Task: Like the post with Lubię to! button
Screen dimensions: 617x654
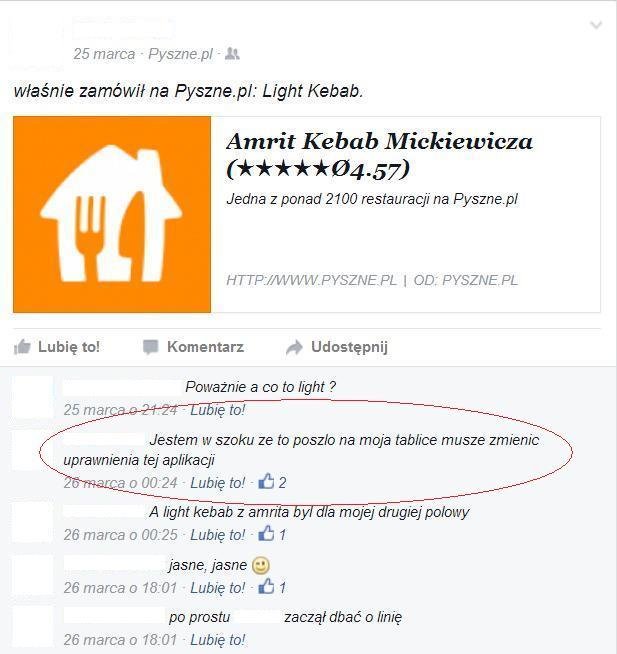Action: point(57,347)
